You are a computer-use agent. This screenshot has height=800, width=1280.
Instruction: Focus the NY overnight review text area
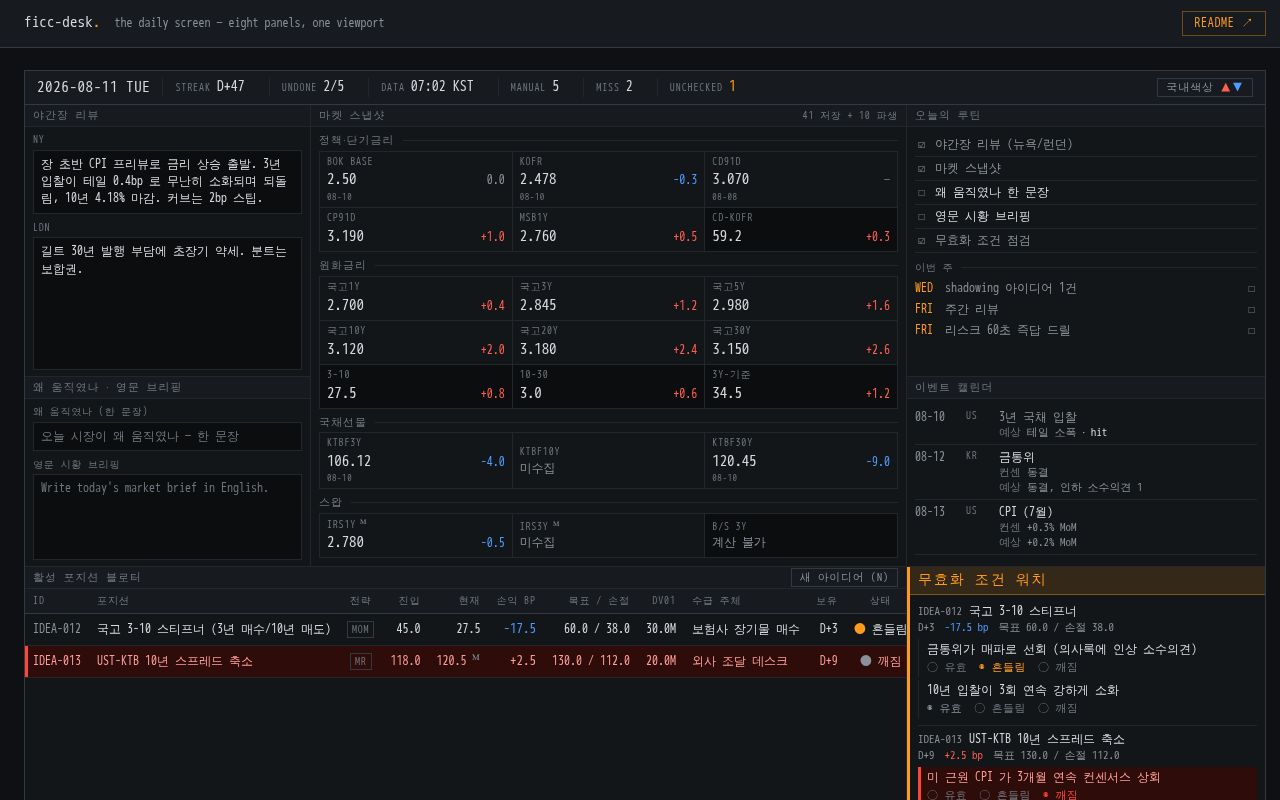(x=167, y=181)
